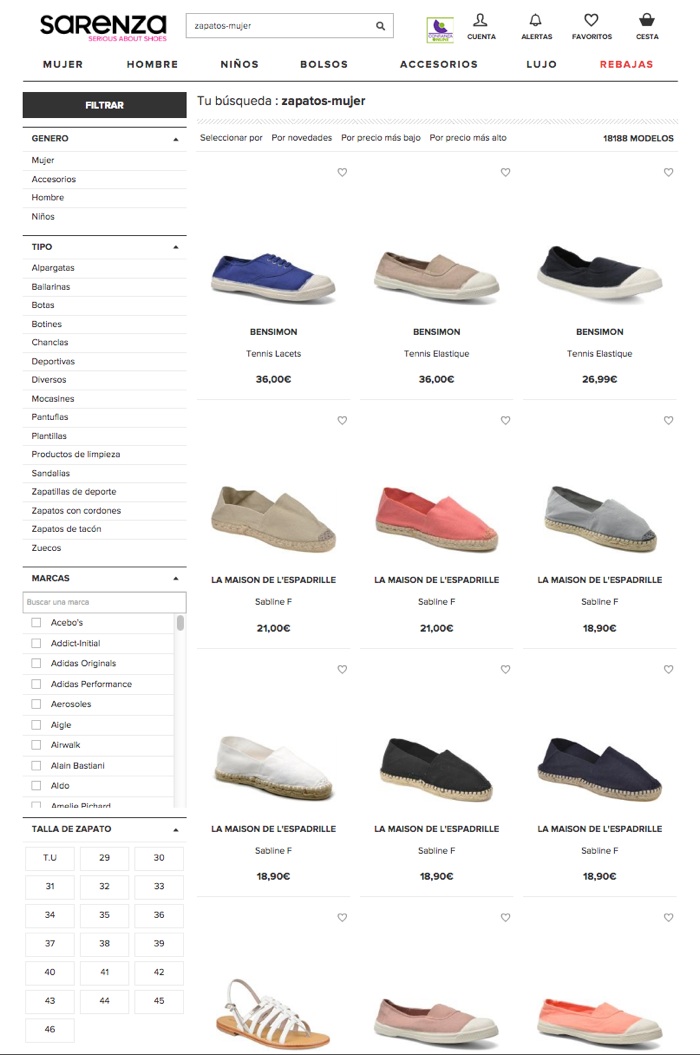The width and height of the screenshot is (700, 1055).
Task: Favorite the navy Bensimon Tennis Elastique 26,99€
Action: tap(668, 172)
